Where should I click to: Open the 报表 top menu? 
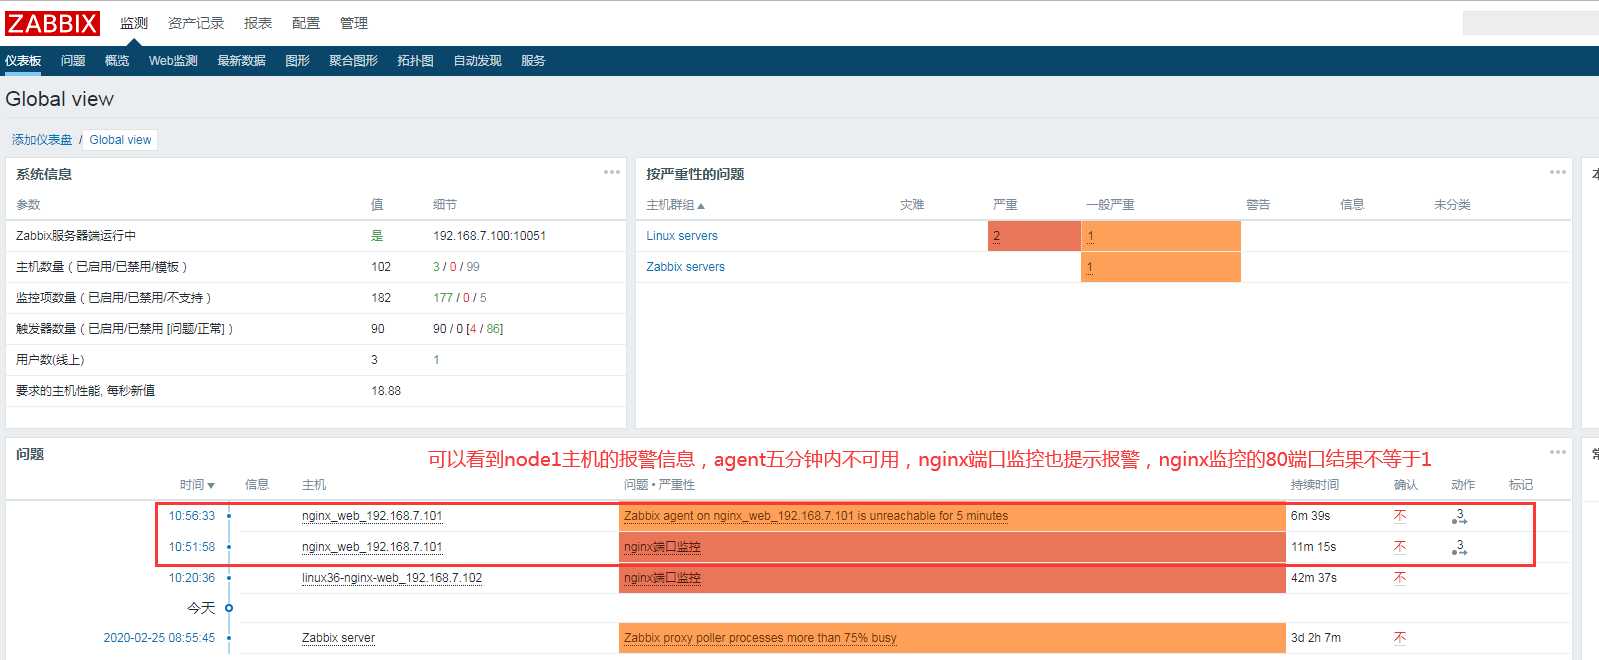point(258,23)
